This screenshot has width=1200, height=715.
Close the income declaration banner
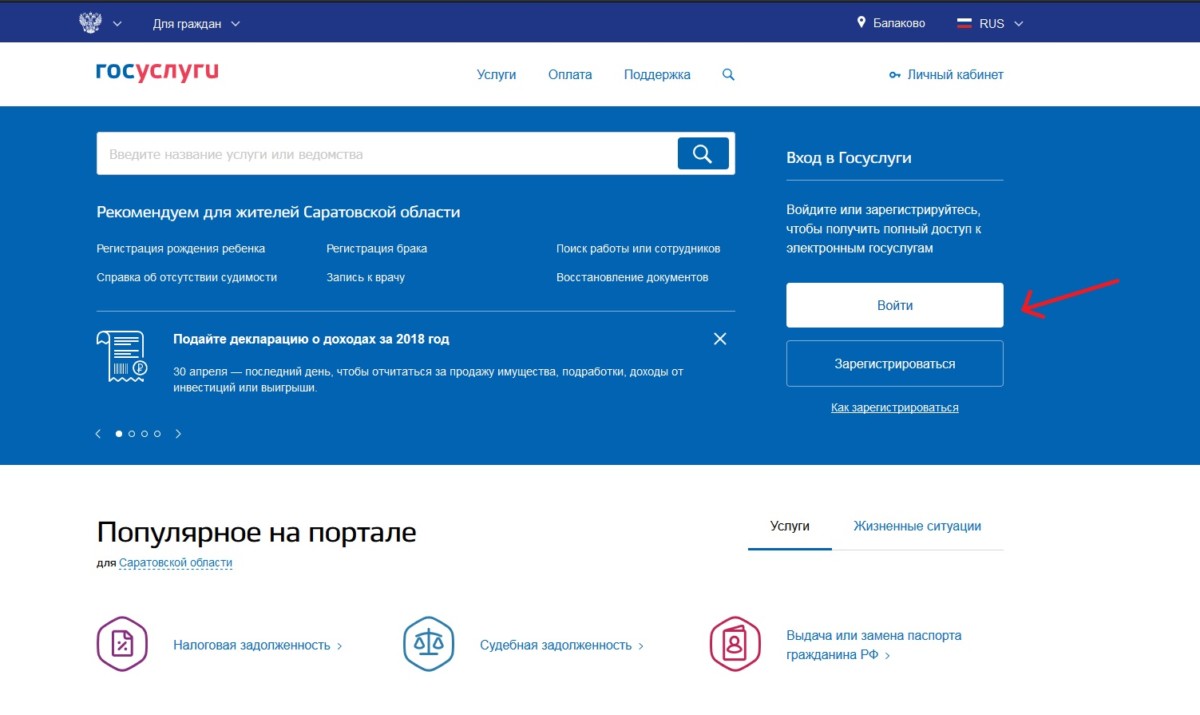pyautogui.click(x=720, y=339)
